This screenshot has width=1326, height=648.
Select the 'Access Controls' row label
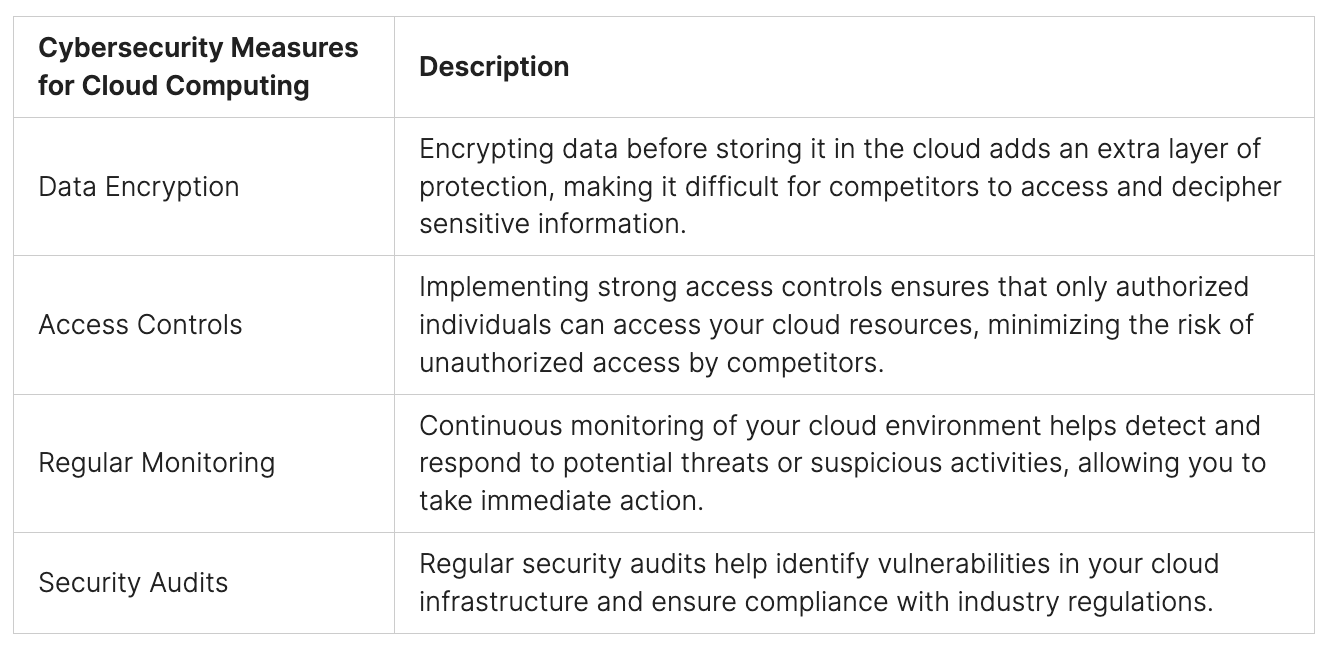click(140, 325)
